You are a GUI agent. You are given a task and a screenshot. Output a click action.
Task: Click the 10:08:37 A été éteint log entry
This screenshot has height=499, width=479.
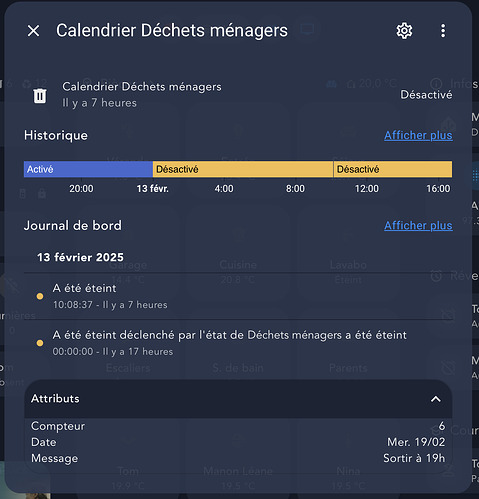238,296
